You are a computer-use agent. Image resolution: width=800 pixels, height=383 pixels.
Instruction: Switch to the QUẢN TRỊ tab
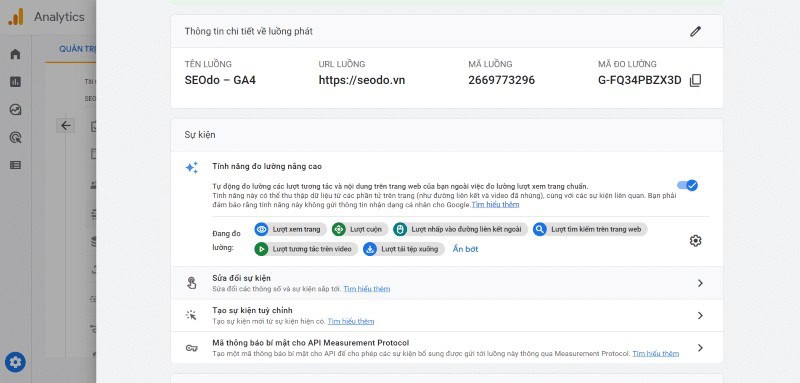click(x=78, y=49)
